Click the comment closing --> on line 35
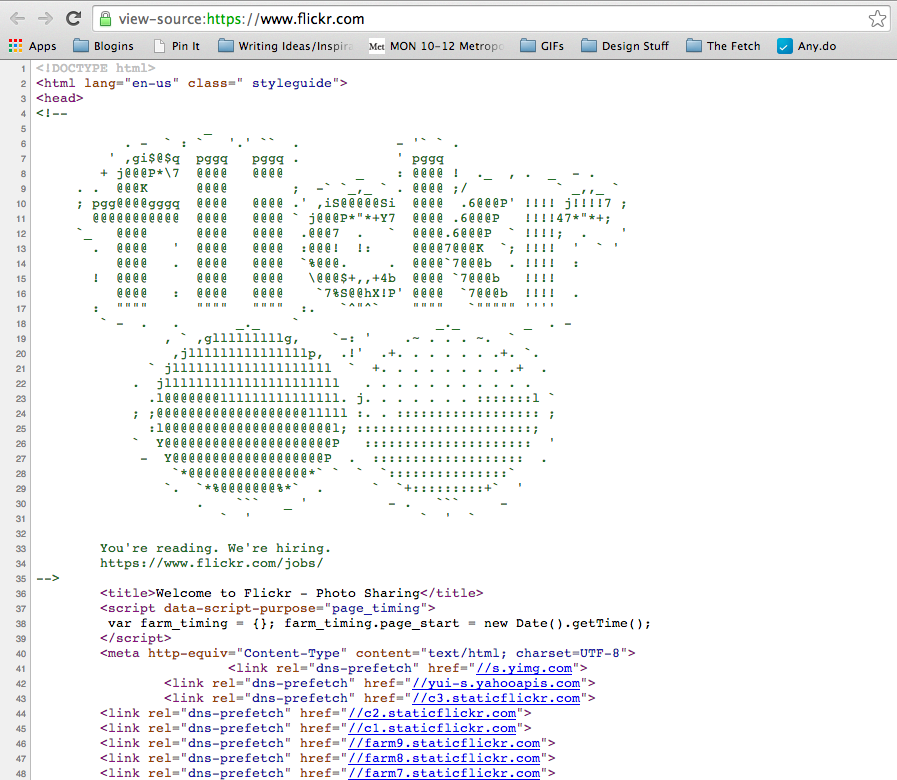 pyautogui.click(x=47, y=578)
